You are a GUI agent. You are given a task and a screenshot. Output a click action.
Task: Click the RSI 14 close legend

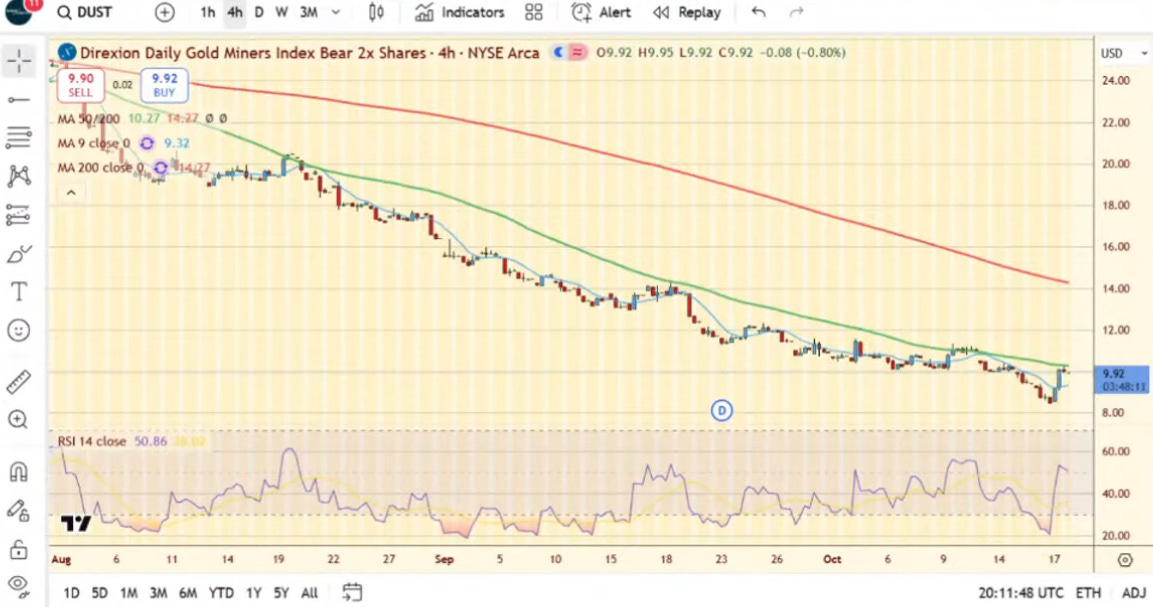[x=91, y=441]
